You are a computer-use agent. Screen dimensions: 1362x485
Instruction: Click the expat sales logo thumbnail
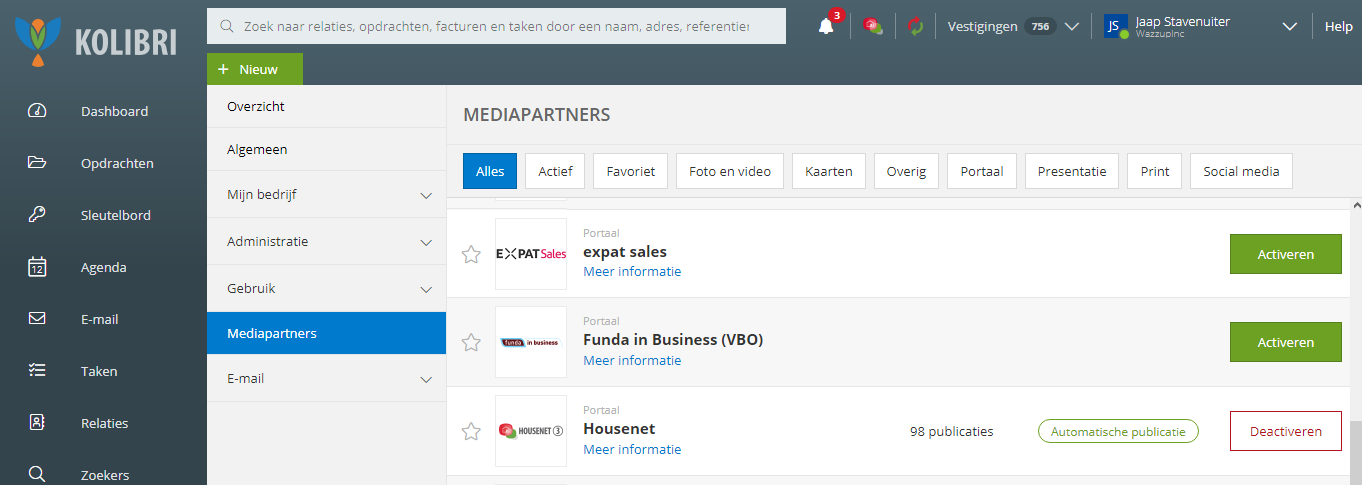pyautogui.click(x=531, y=254)
